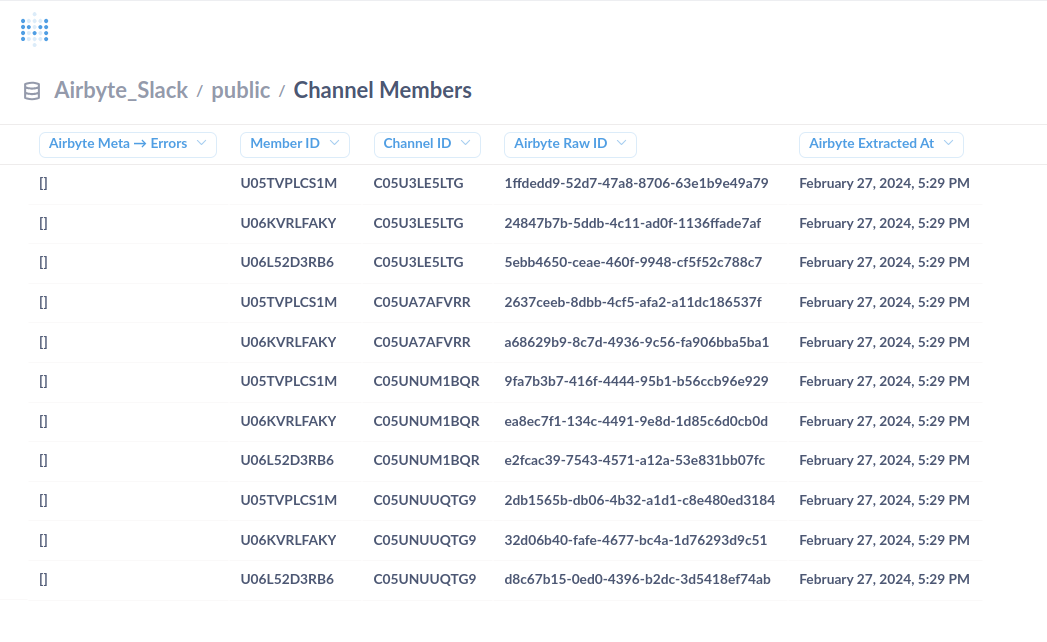Click extracted-at date in the 2db1565b row

tap(884, 500)
